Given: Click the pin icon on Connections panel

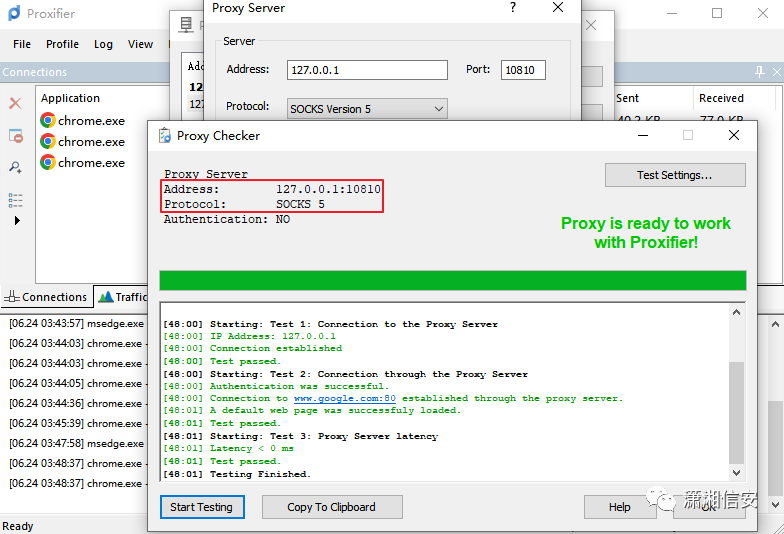Looking at the screenshot, I should [x=760, y=72].
